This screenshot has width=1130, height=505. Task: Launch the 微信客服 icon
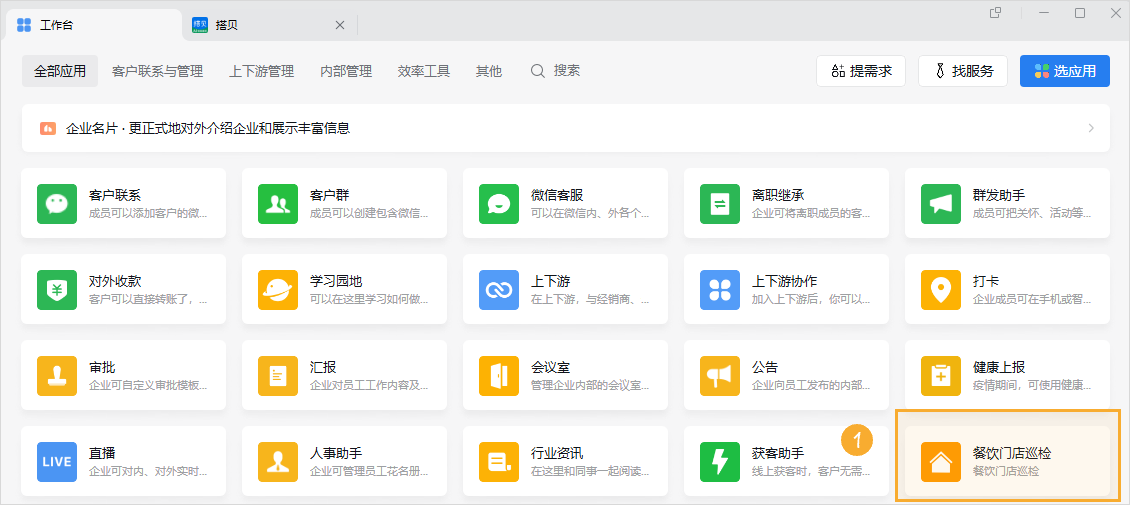(499, 204)
